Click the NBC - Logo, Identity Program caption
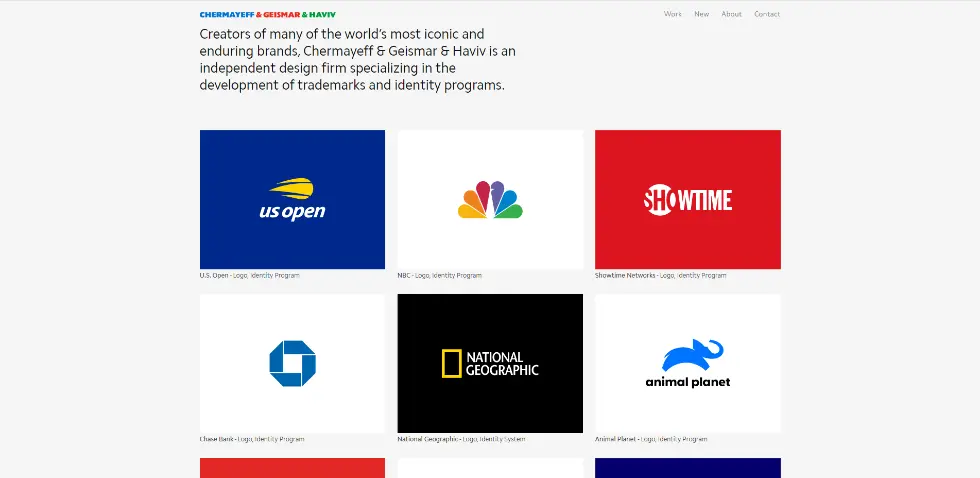Image resolution: width=980 pixels, height=478 pixels. tap(439, 276)
